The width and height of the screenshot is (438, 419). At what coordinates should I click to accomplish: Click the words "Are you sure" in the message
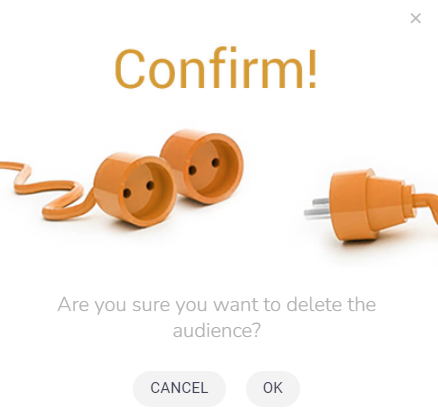click(x=114, y=304)
